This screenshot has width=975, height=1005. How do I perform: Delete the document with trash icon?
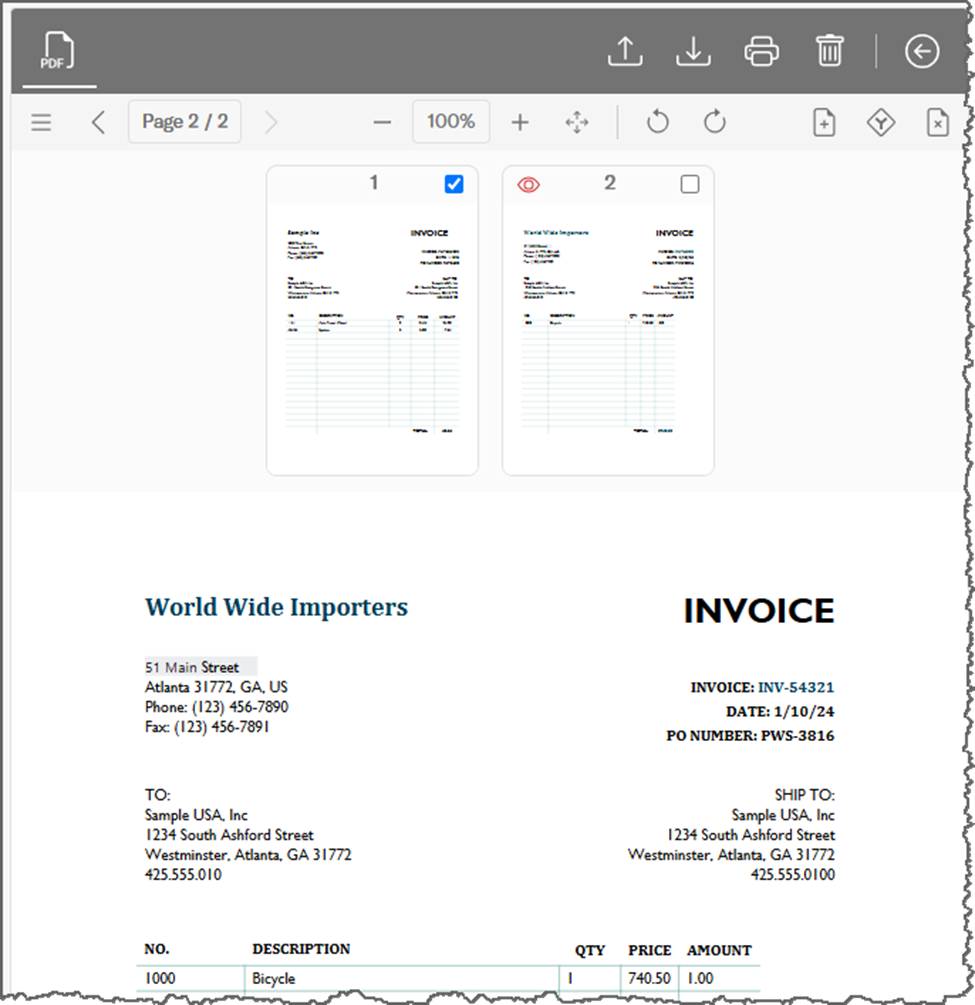coord(829,51)
